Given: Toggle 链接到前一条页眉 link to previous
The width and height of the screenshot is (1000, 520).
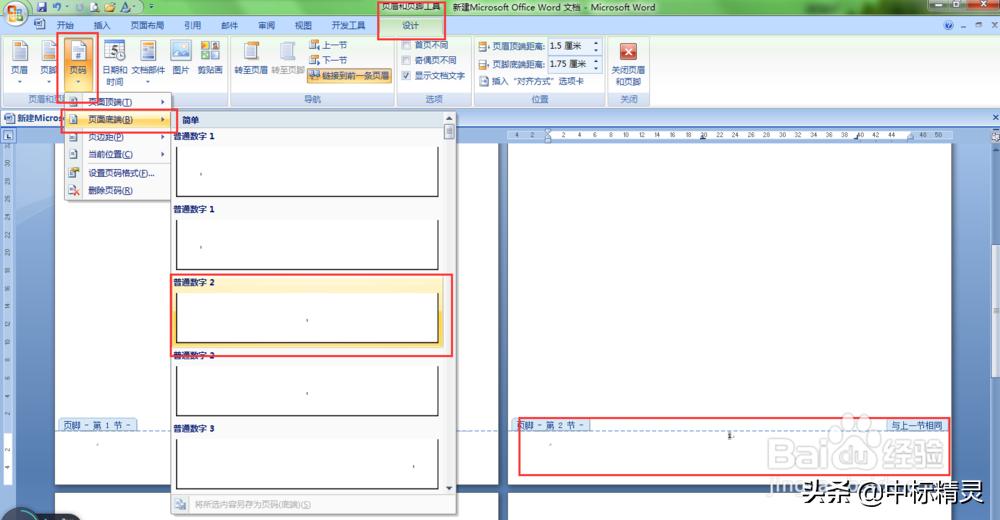Looking at the screenshot, I should pyautogui.click(x=349, y=75).
